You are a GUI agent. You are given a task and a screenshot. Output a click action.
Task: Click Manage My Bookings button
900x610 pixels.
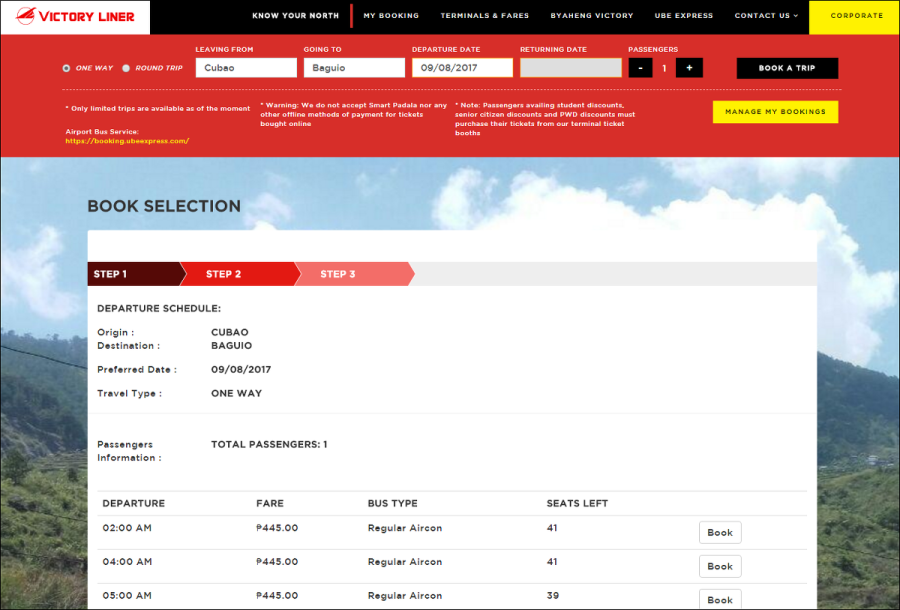coord(775,112)
